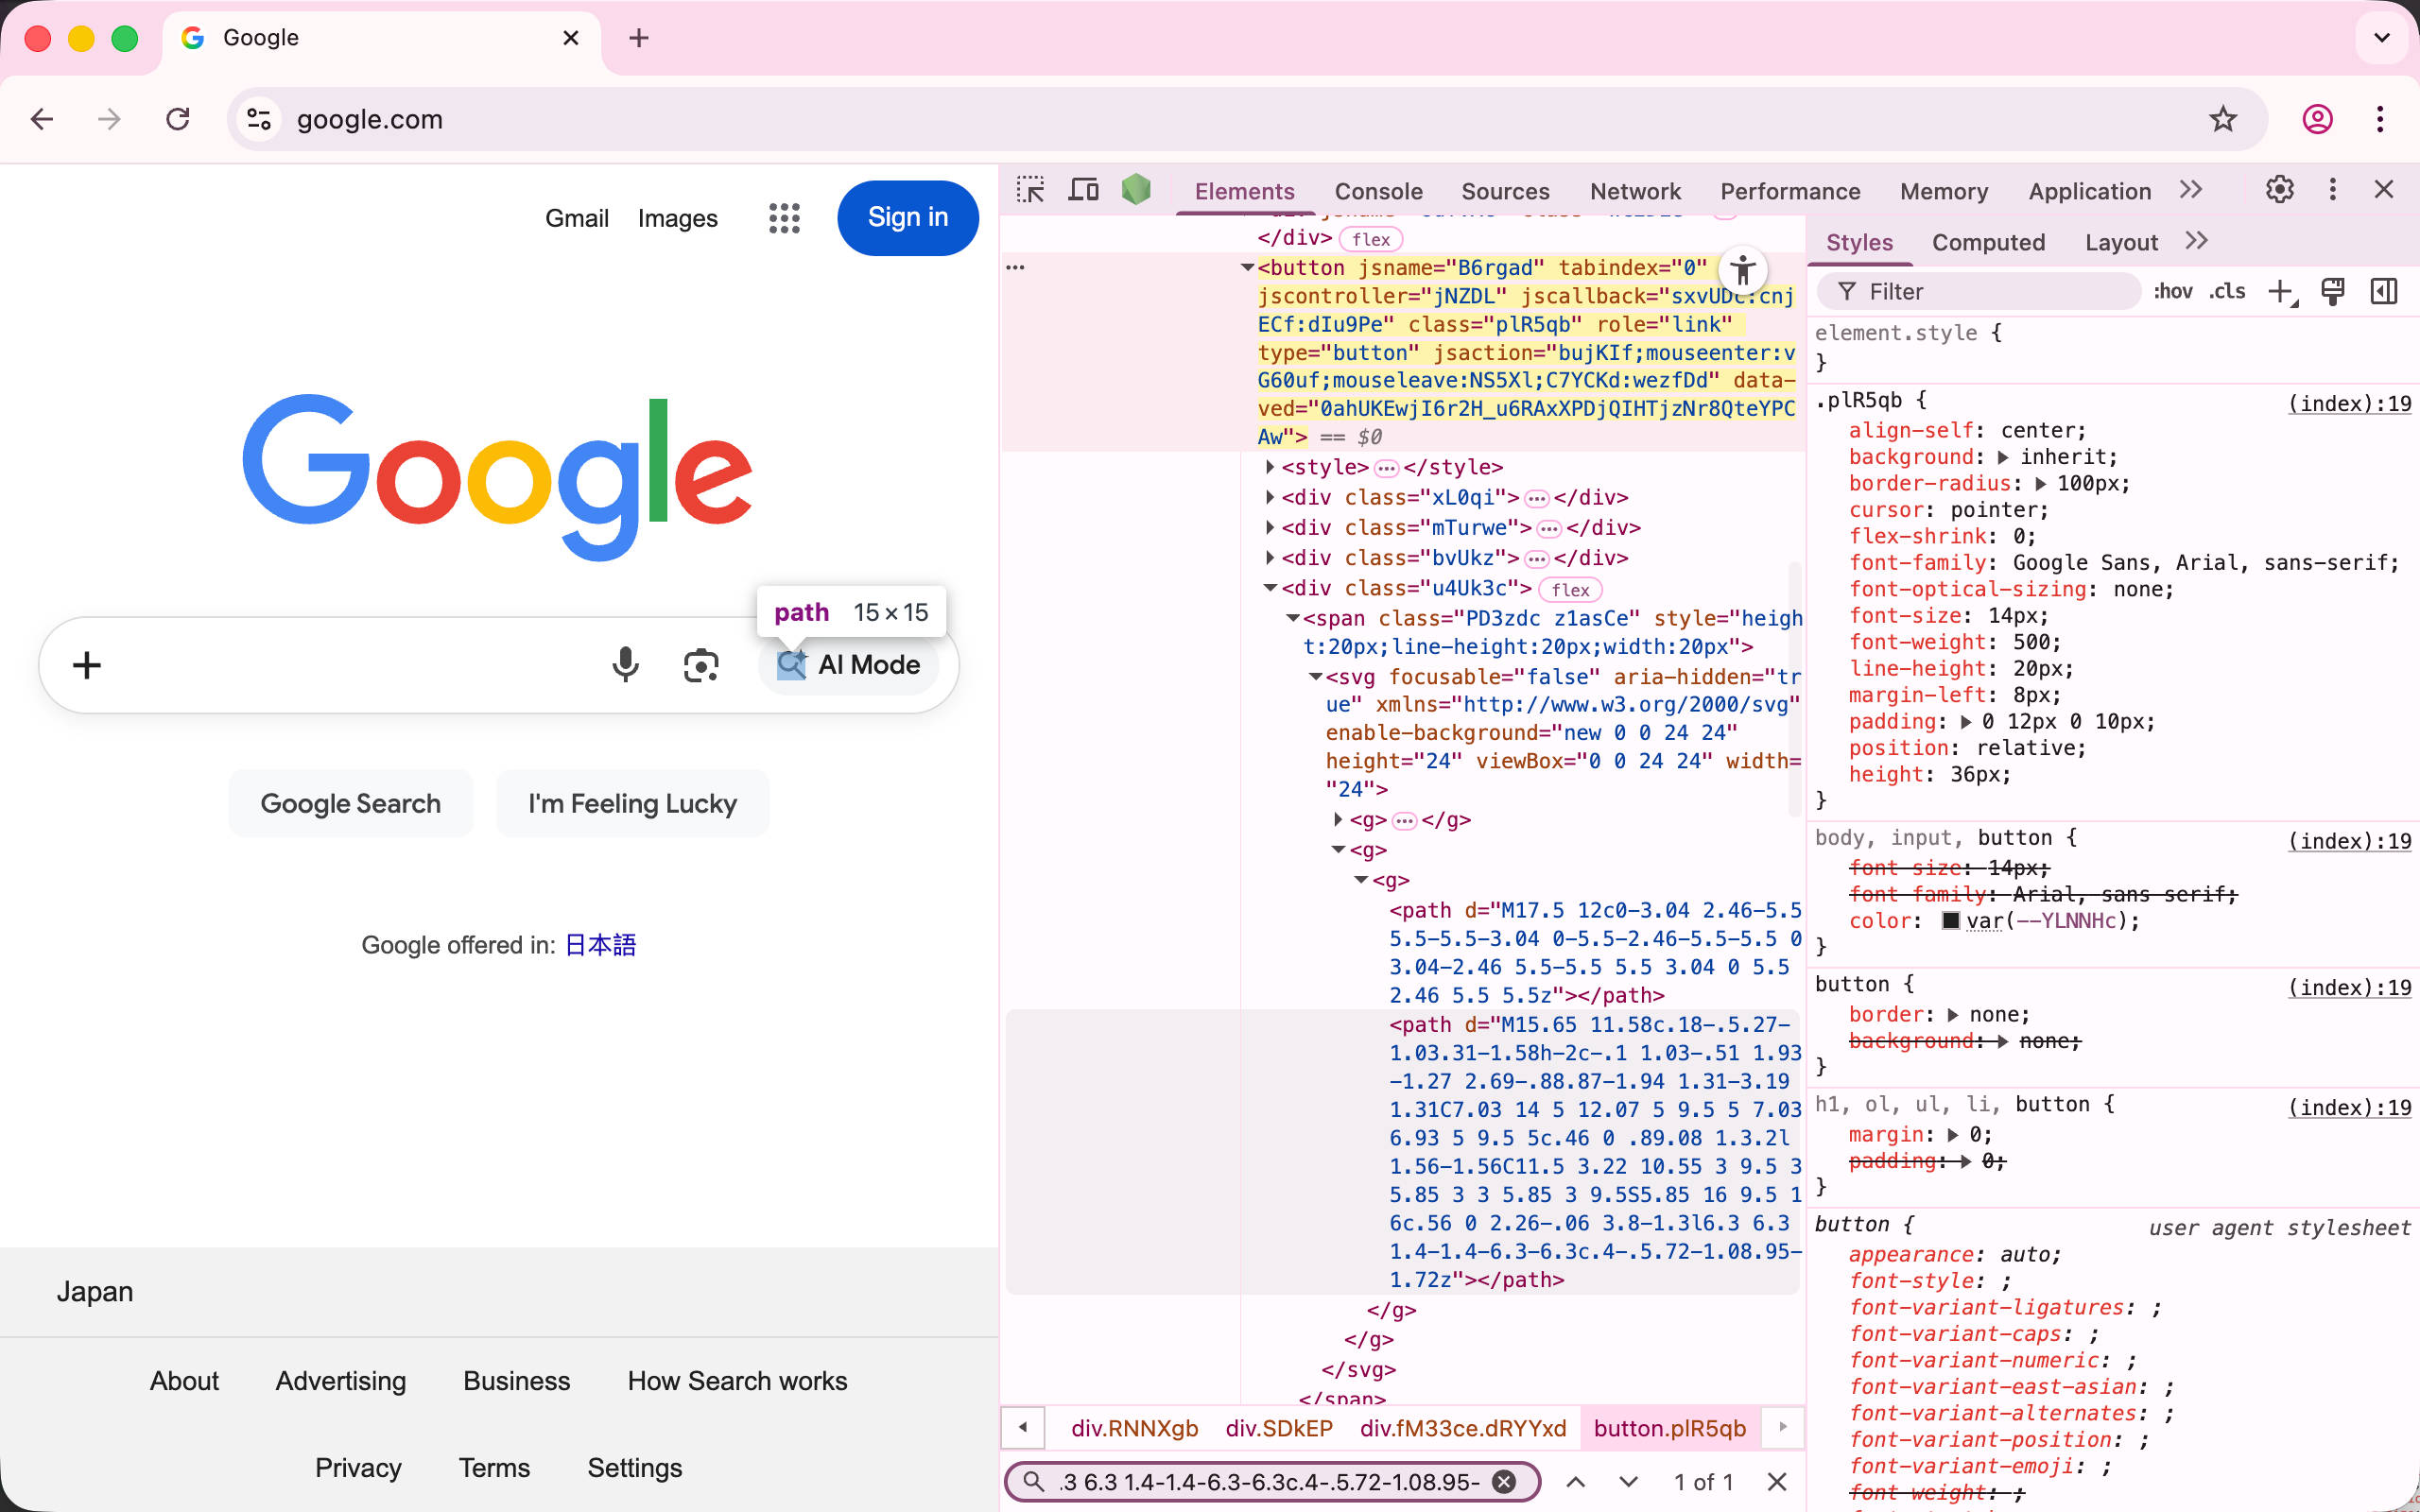This screenshot has height=1512, width=2420.
Task: Click the color swatch next to var(--YLNNHc)
Action: click(1950, 921)
